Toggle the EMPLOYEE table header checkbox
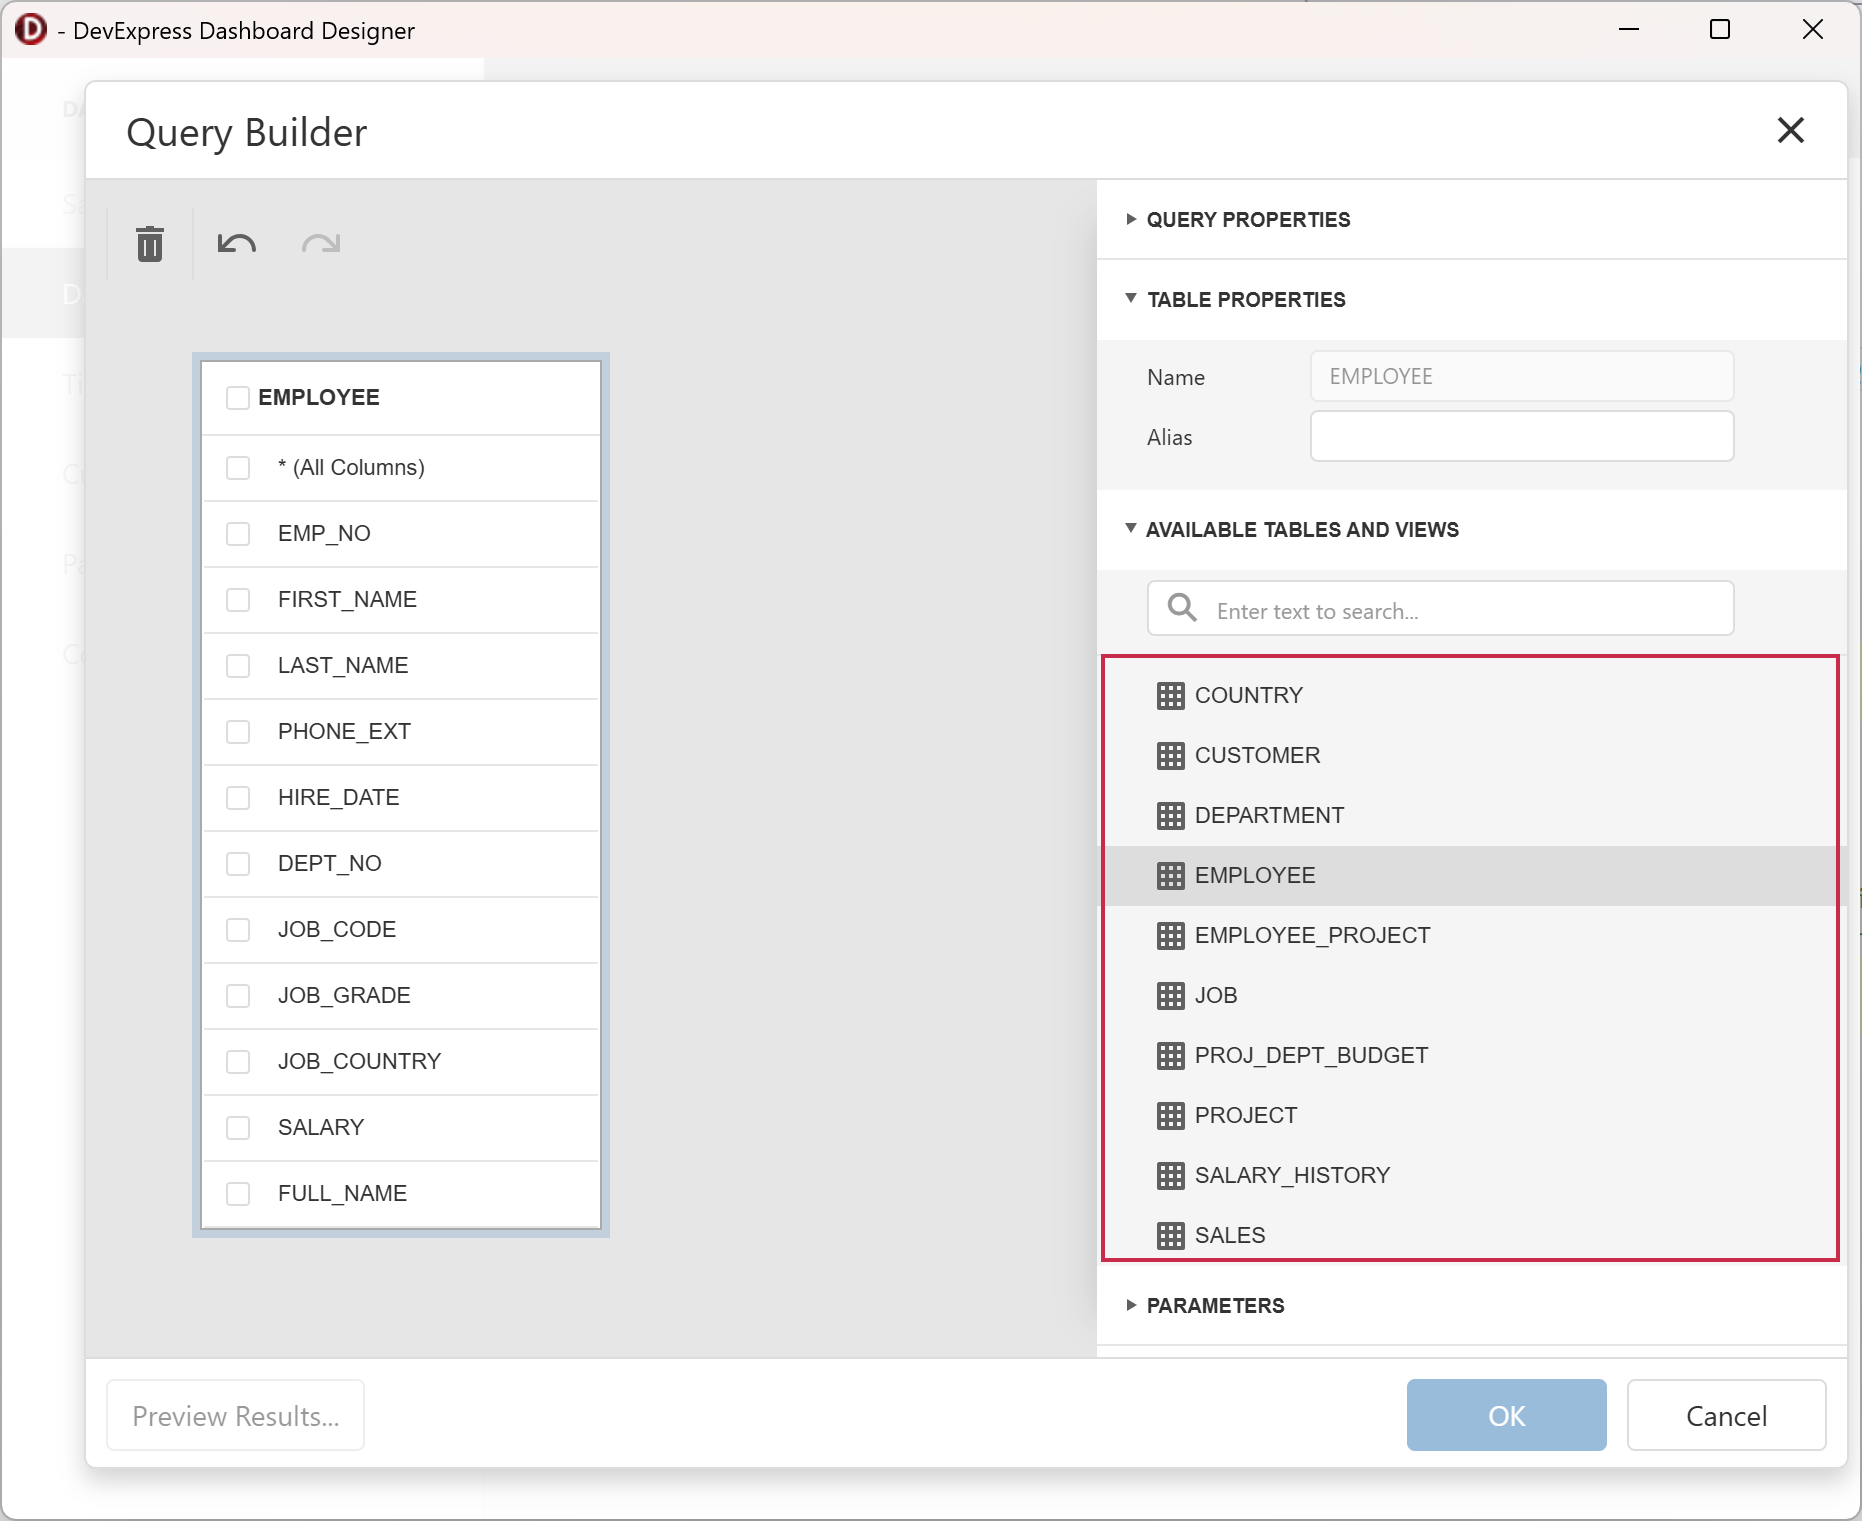 coord(238,398)
